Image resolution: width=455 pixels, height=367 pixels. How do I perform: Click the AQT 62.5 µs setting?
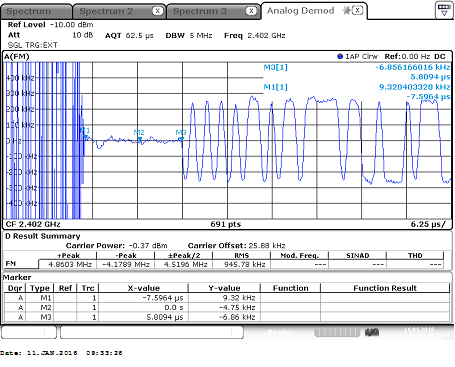tap(129, 36)
